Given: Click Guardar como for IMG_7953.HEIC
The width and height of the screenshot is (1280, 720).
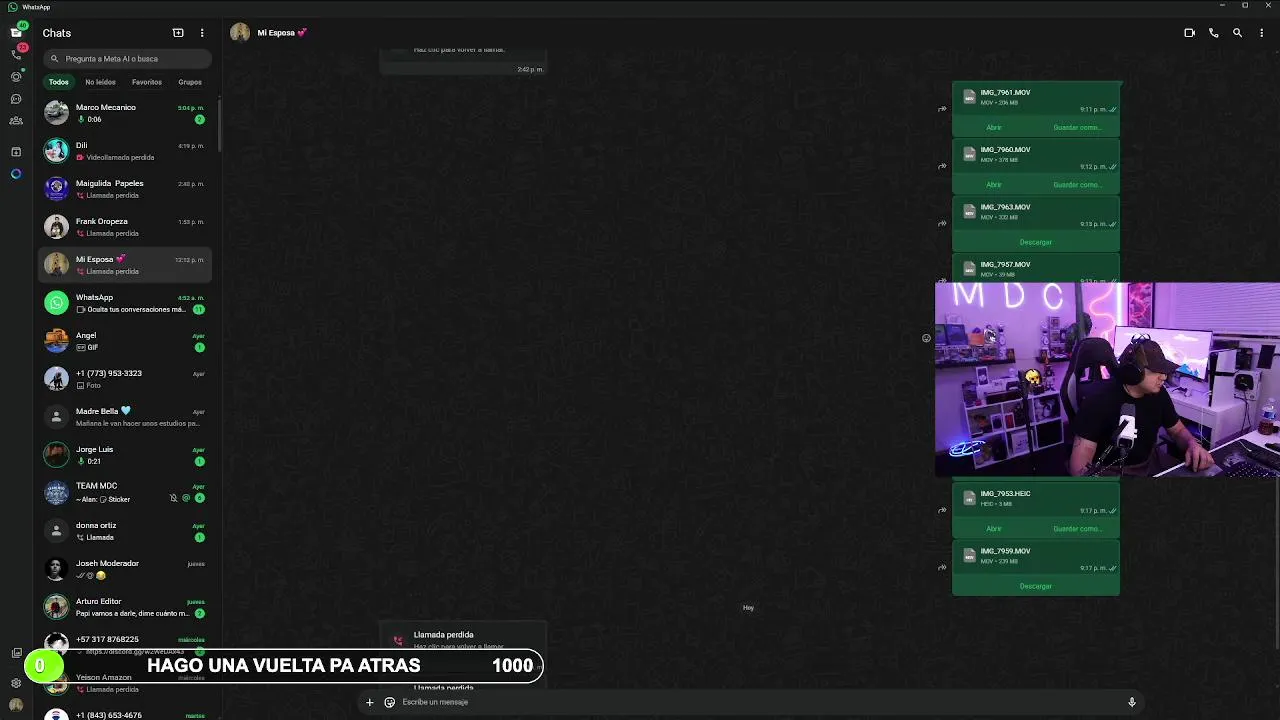Looking at the screenshot, I should 1077,528.
